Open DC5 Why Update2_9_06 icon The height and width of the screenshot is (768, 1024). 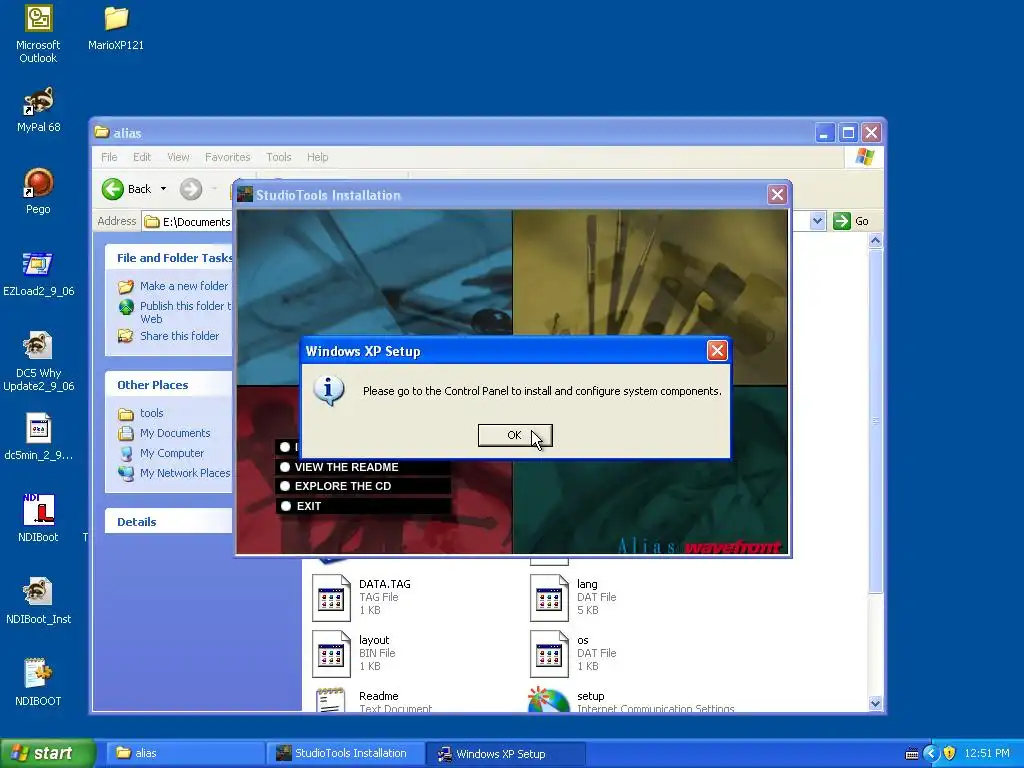point(39,362)
